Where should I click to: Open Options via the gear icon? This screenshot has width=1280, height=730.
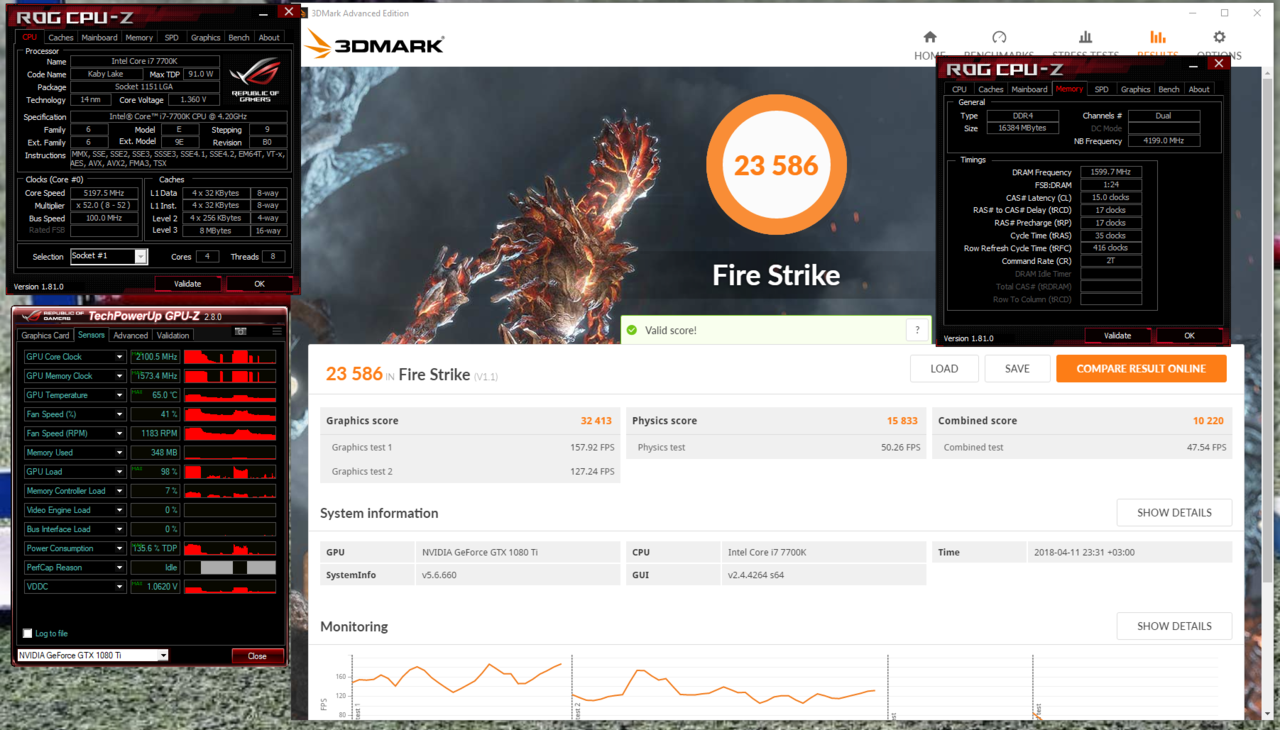pos(1219,37)
